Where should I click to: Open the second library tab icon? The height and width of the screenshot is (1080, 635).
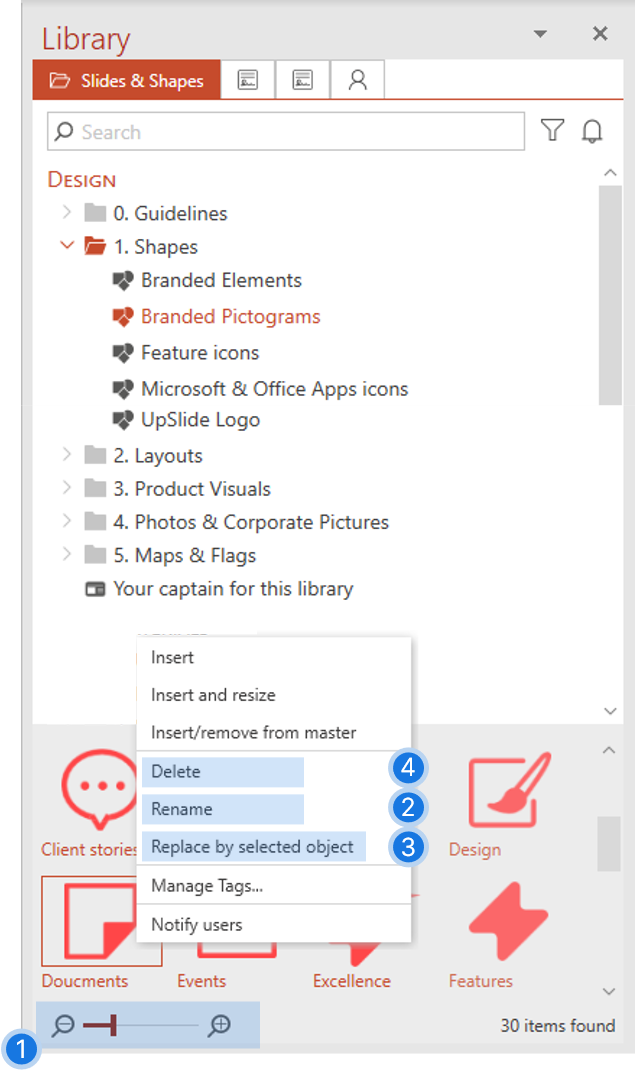point(248,80)
